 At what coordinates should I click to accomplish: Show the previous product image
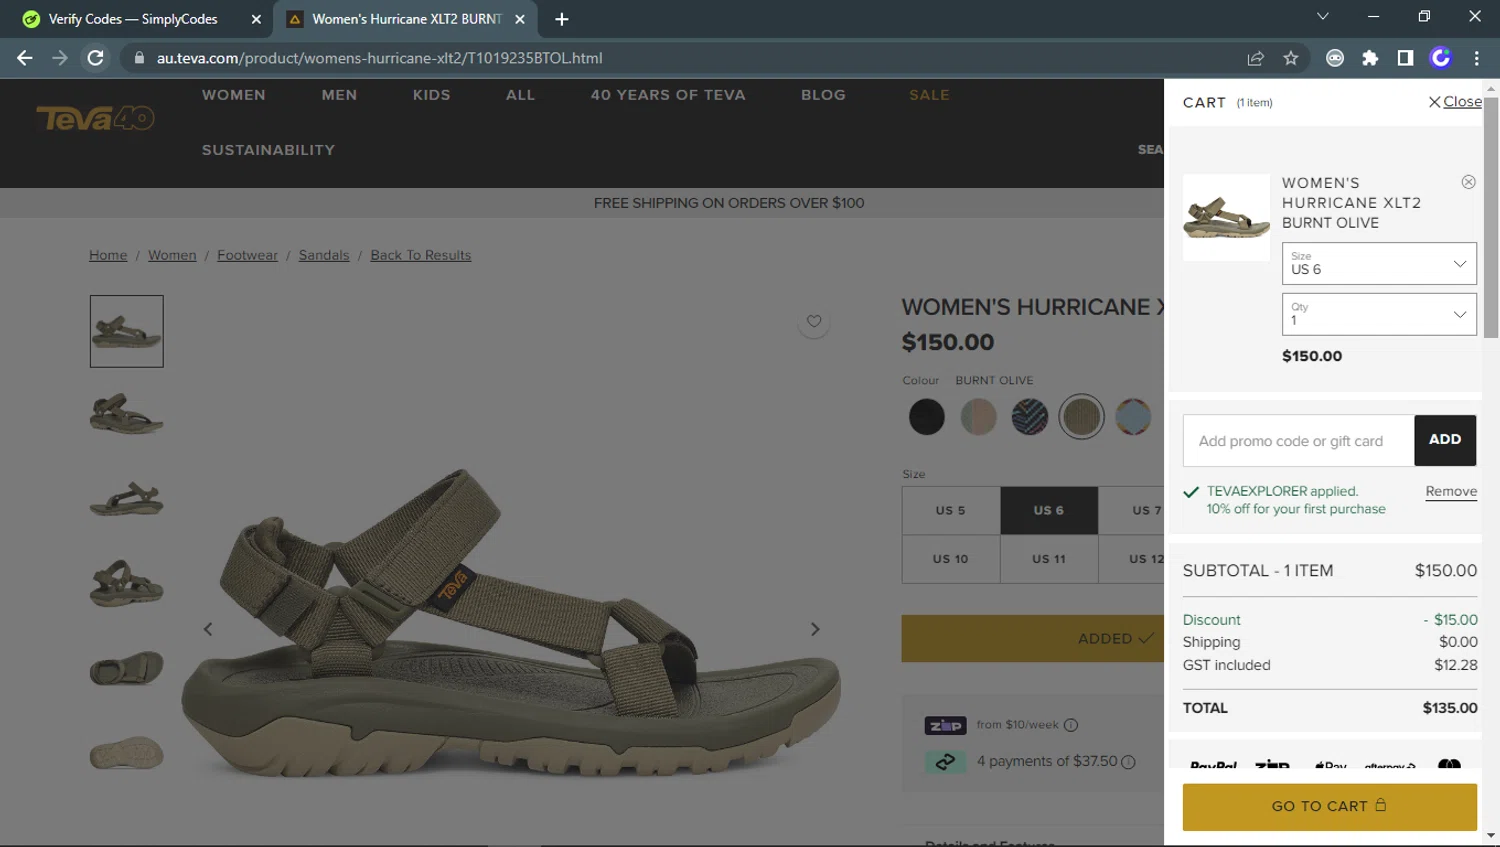click(208, 629)
